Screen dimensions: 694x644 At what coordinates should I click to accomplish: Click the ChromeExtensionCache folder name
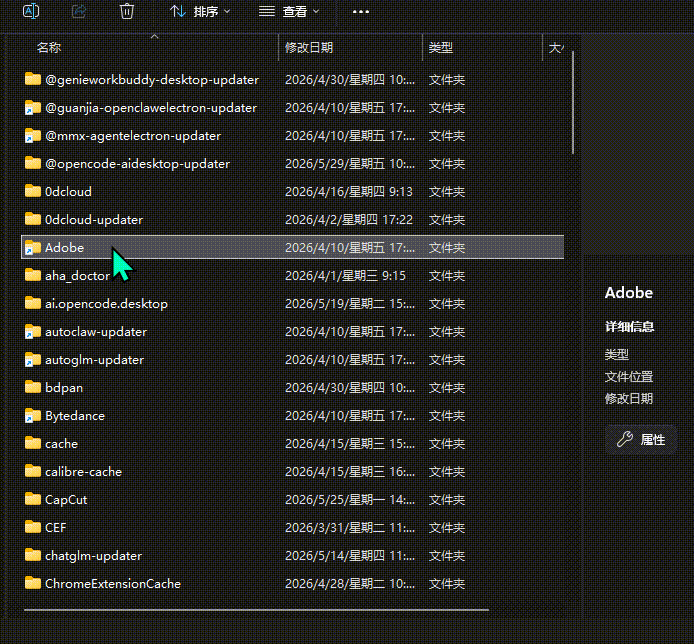tap(113, 583)
